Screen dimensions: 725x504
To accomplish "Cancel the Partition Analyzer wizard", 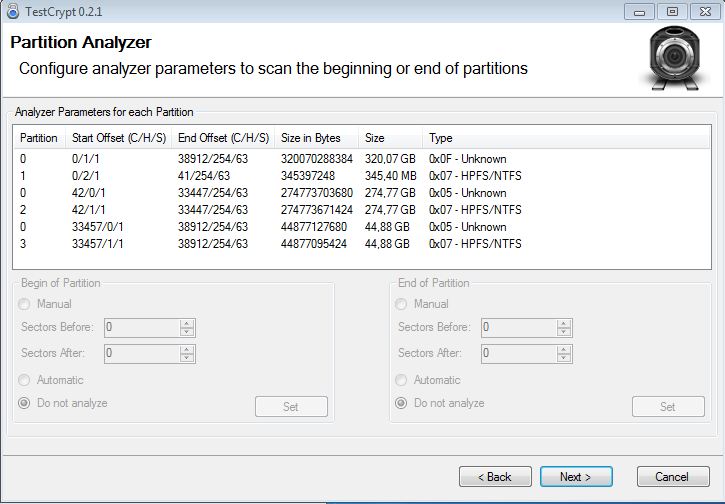I will (673, 477).
